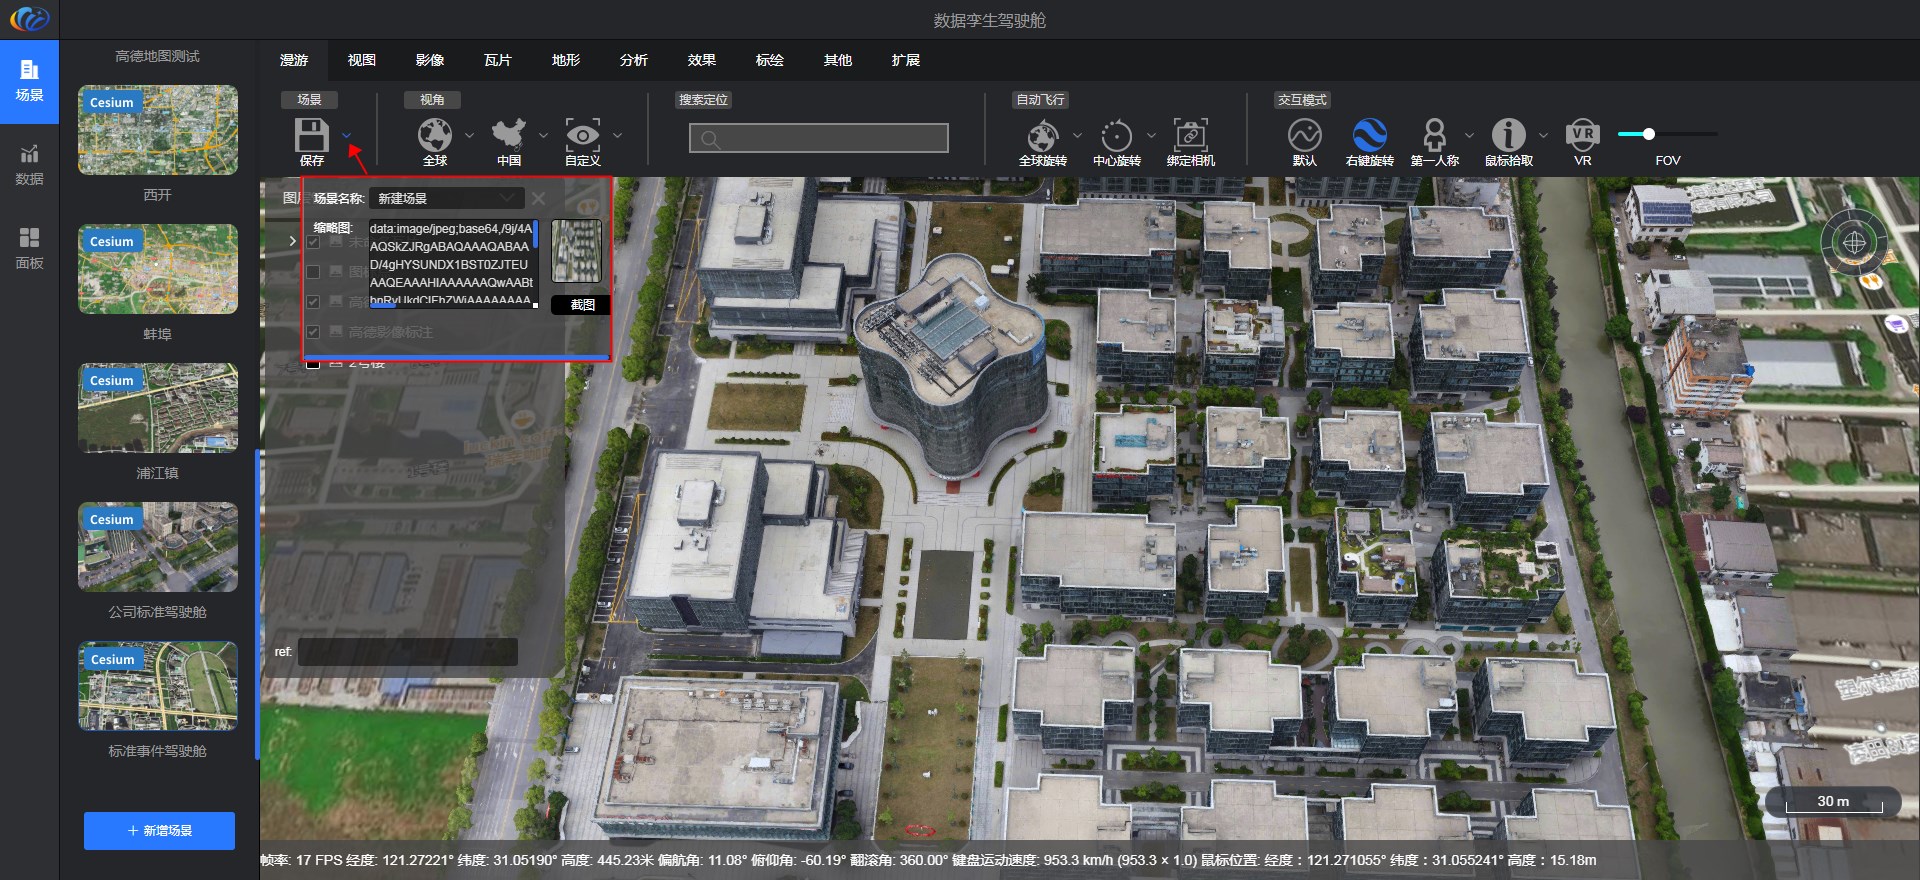Click the Save (保存) scene icon
Image resolution: width=1920 pixels, height=880 pixels.
tap(311, 135)
